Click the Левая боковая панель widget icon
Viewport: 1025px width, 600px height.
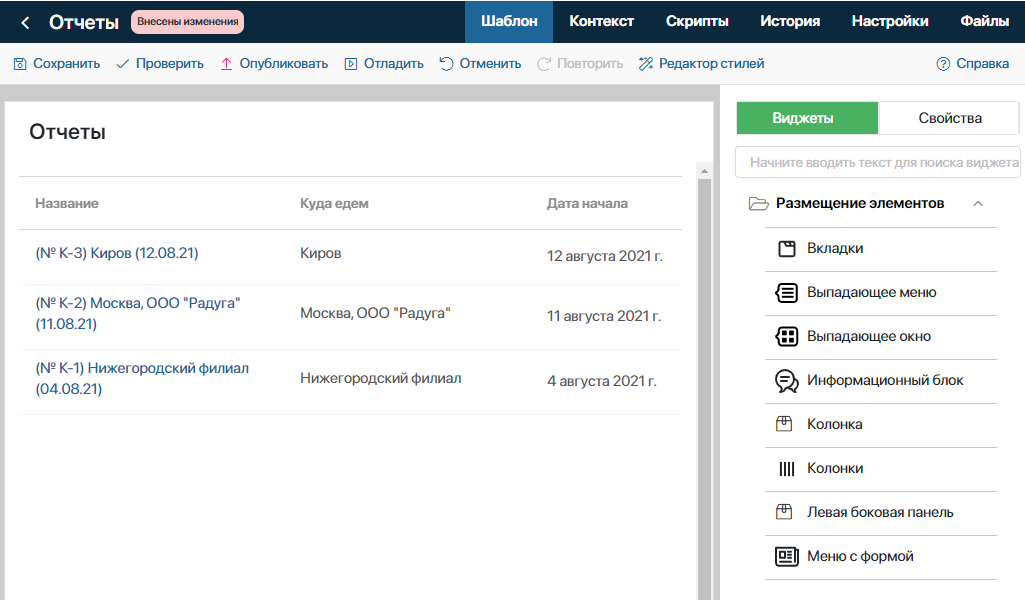click(x=784, y=512)
